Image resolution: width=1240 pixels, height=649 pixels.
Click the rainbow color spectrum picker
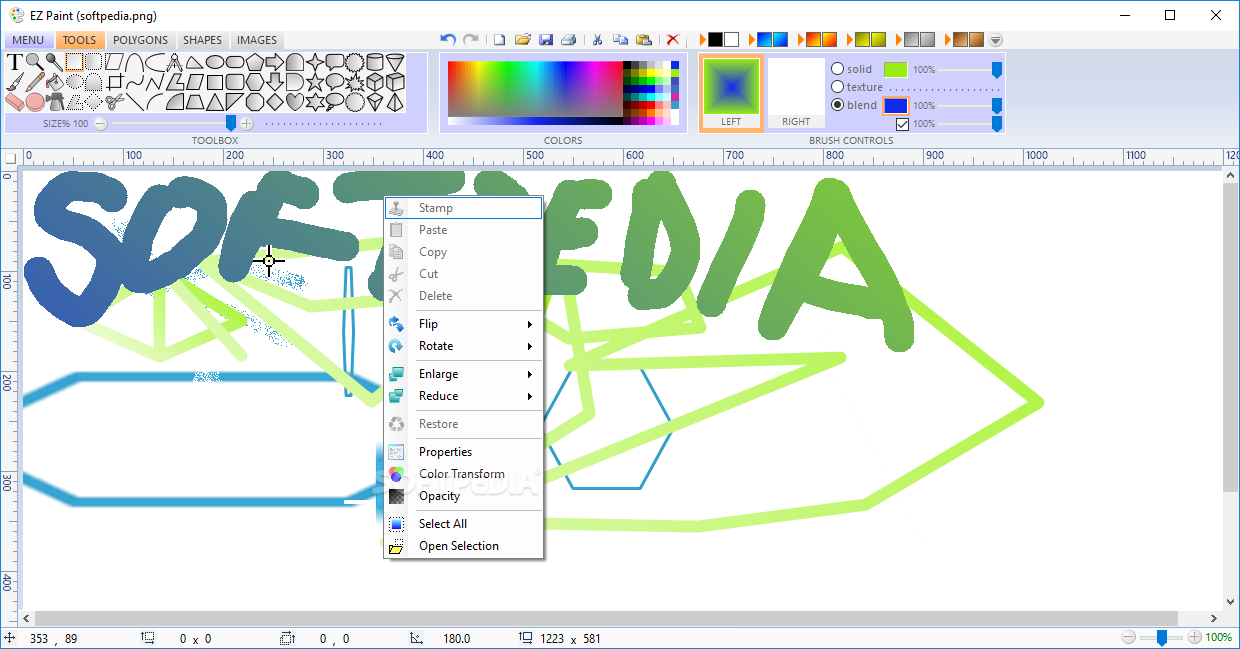tap(535, 89)
